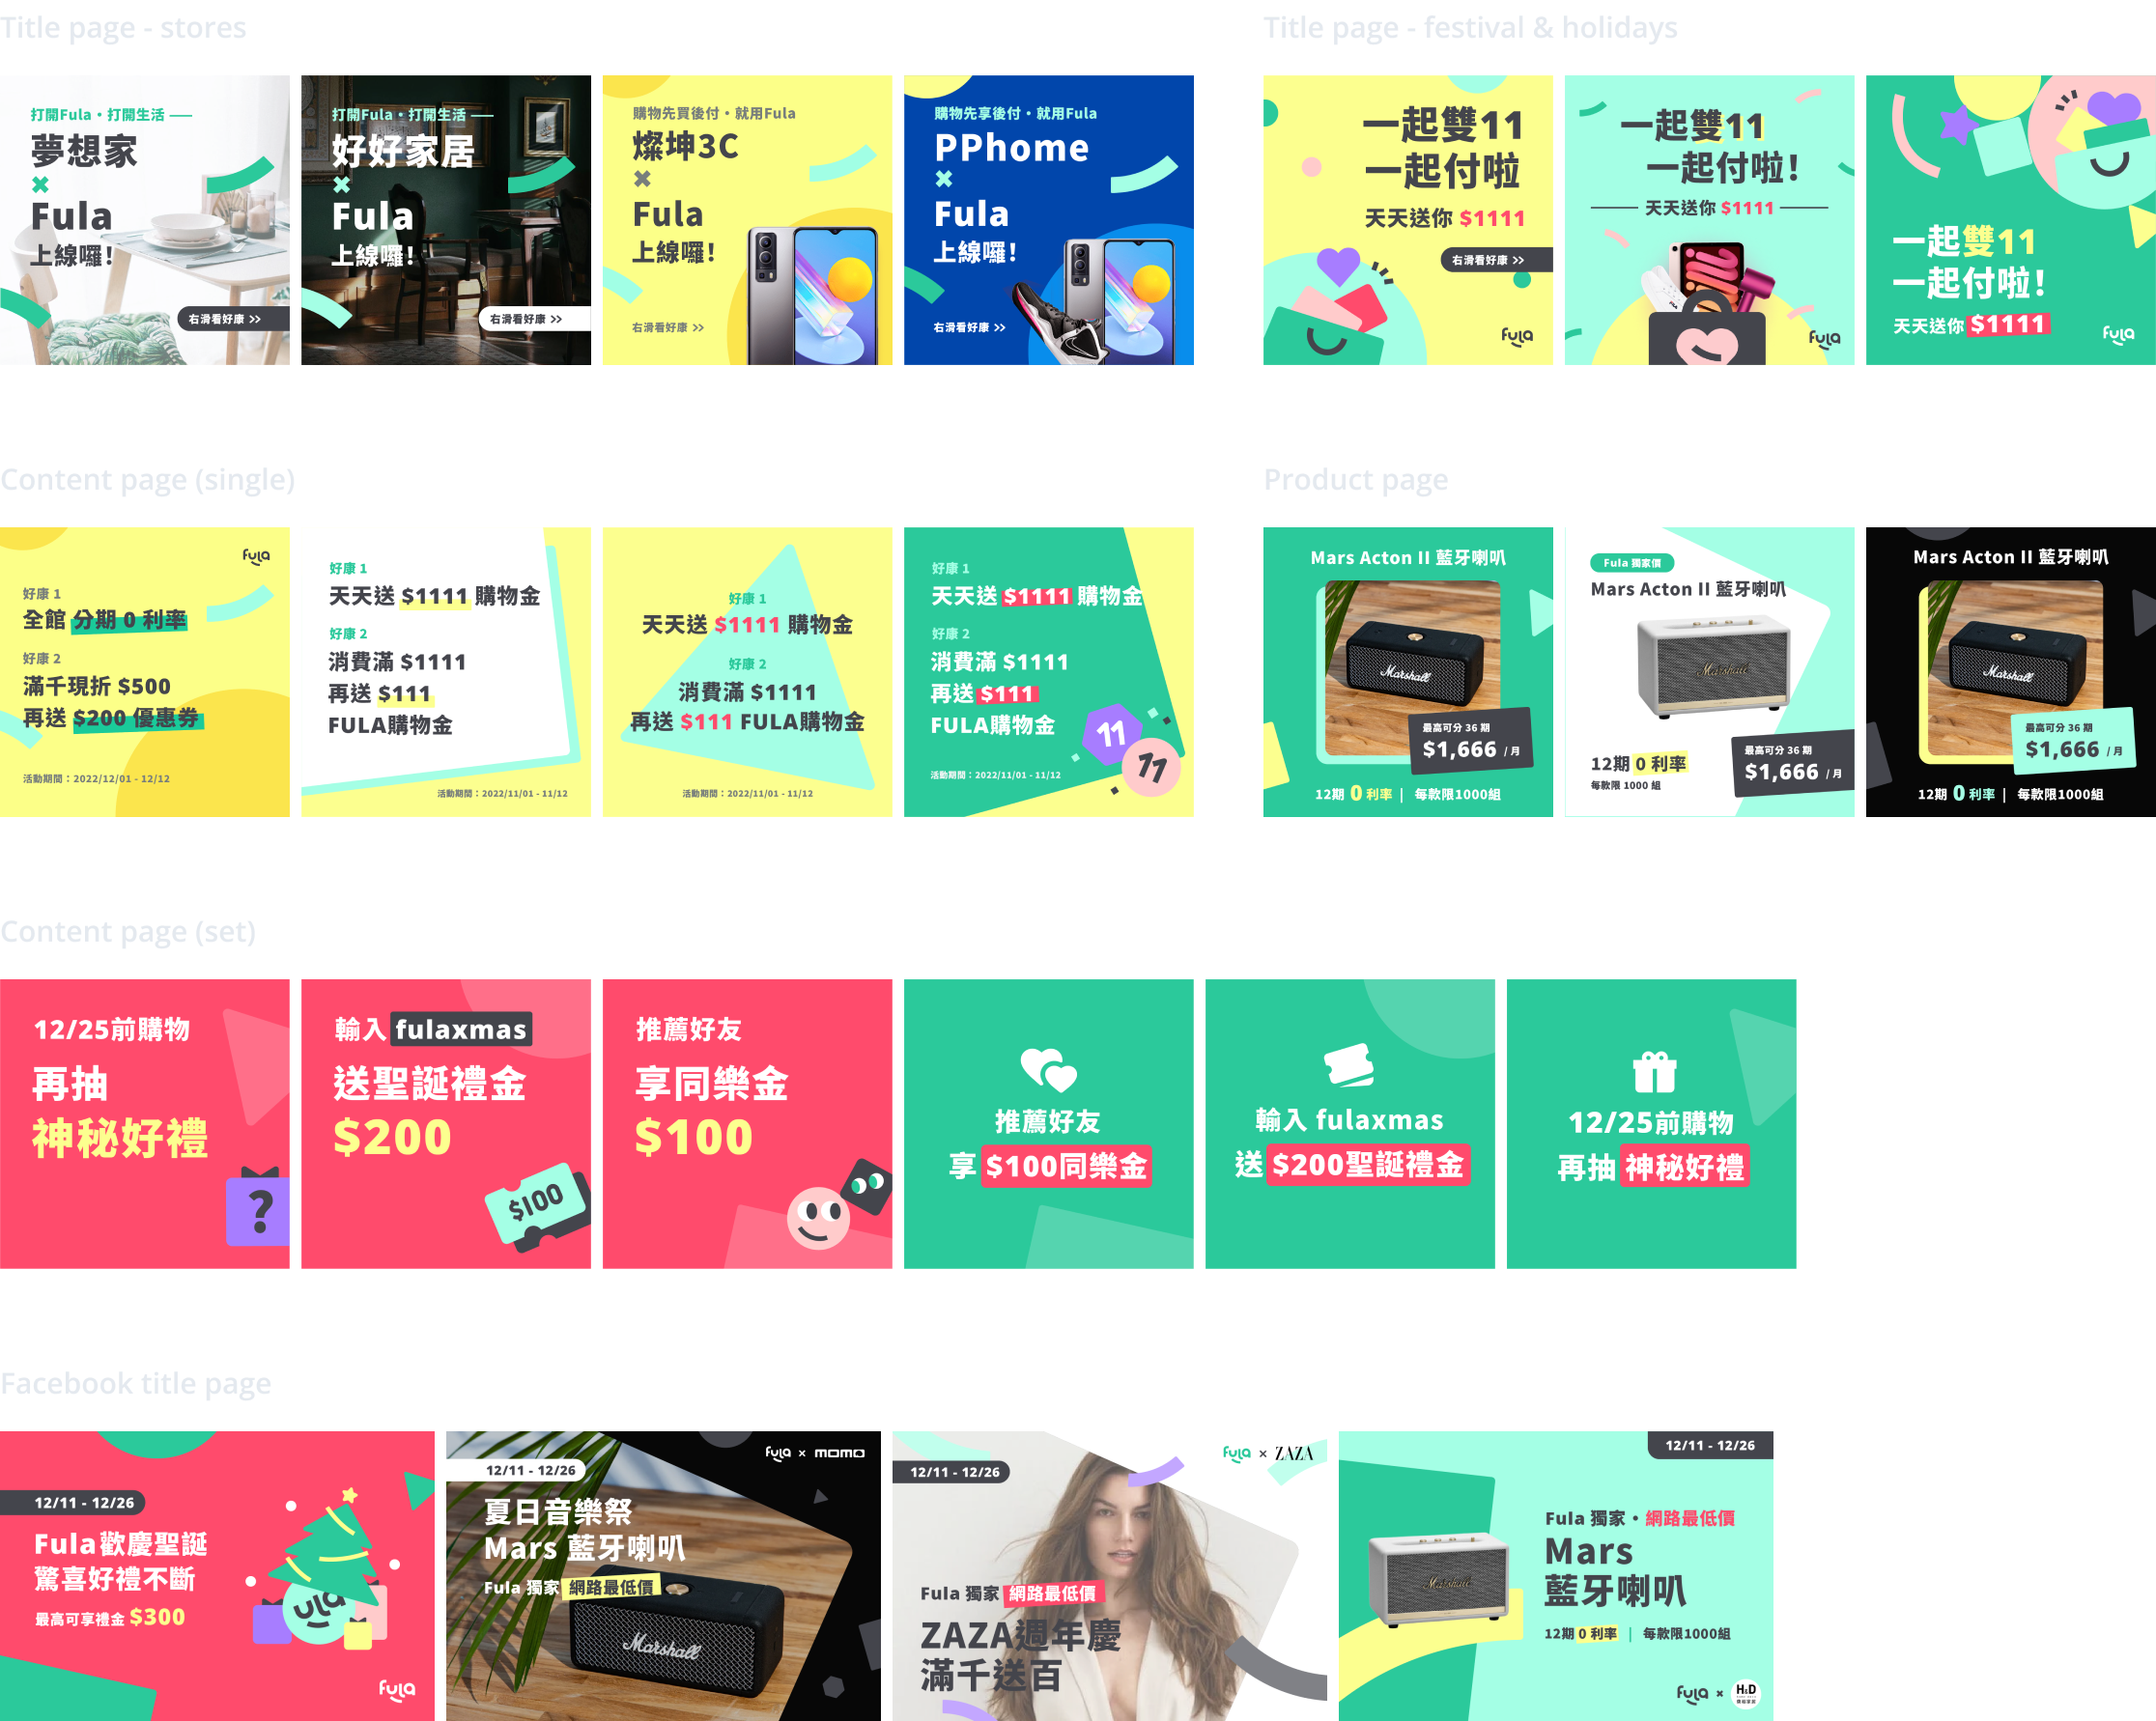Click the purple heart on yellow 一起雙11 card
Viewport: 2156px width, 1721px height.
click(1338, 265)
